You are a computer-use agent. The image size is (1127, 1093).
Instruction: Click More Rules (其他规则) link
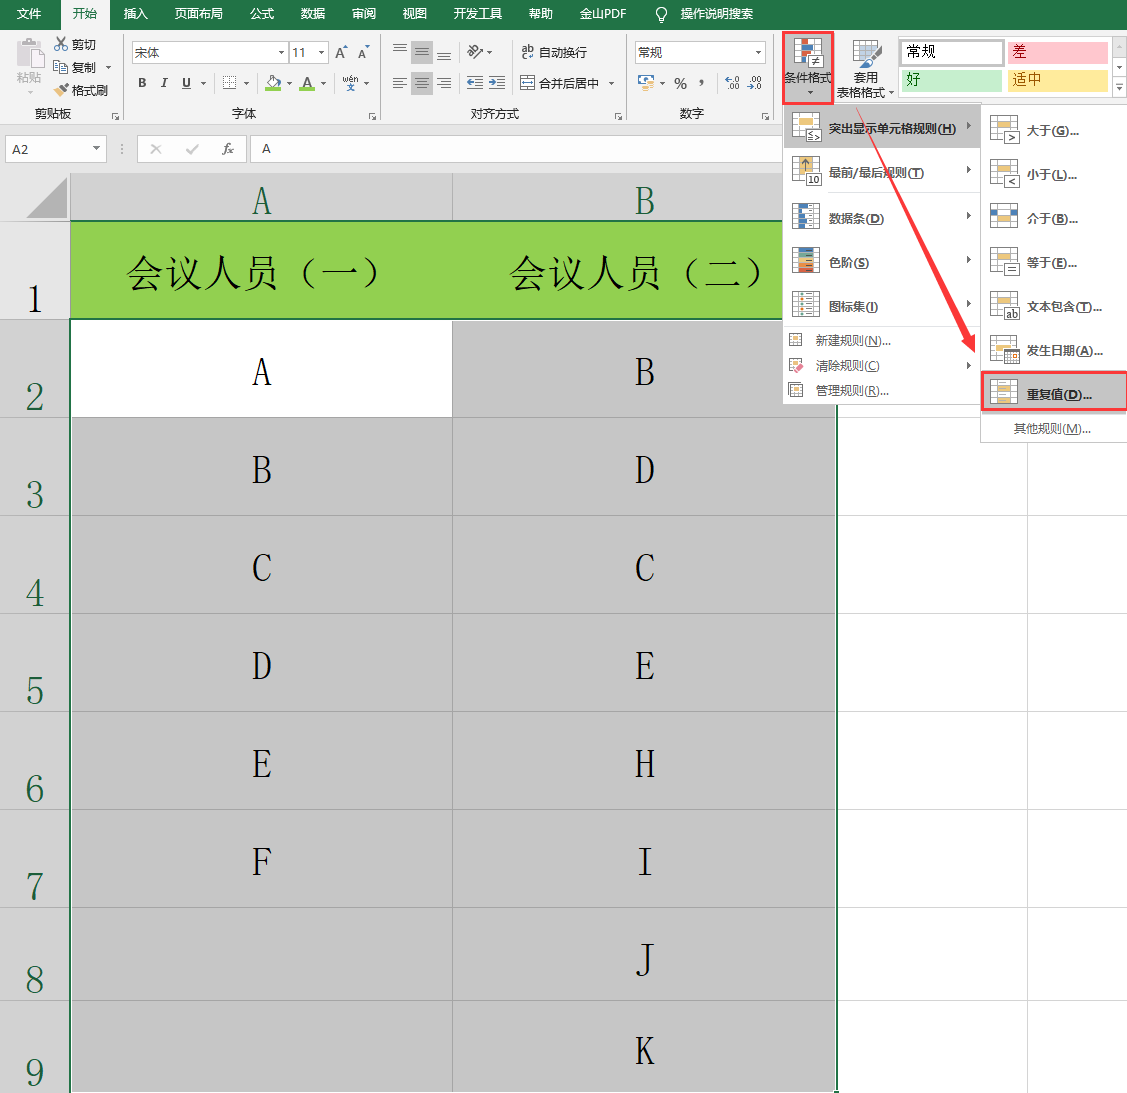click(x=1052, y=429)
